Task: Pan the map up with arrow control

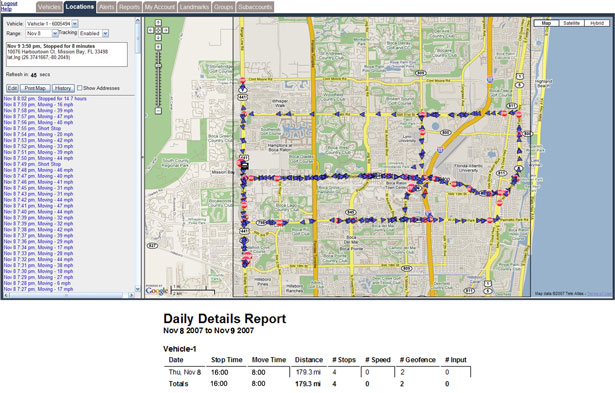Action: (158, 22)
